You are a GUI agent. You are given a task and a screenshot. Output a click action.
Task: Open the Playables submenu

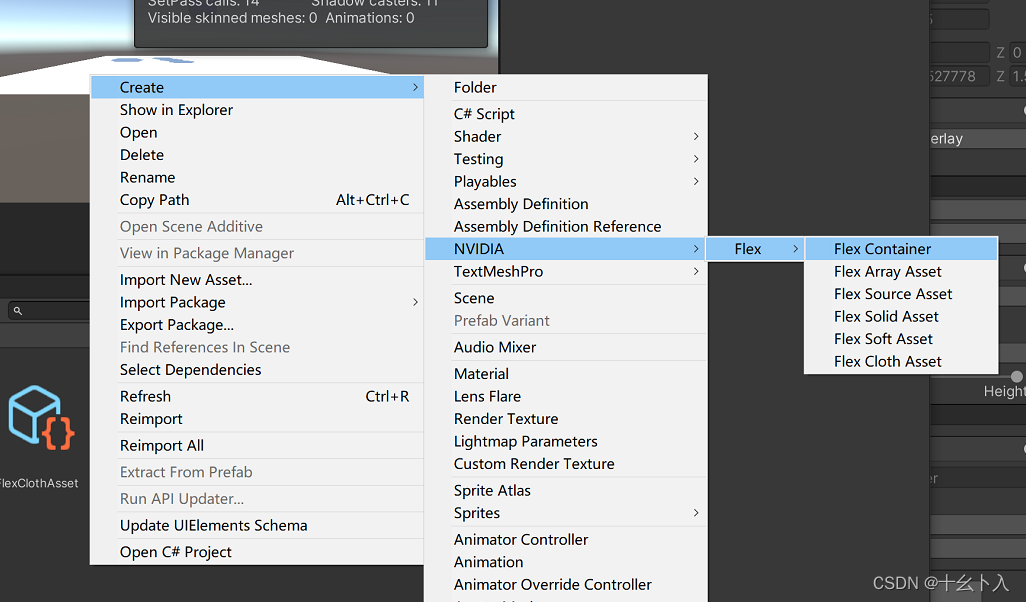coord(486,181)
